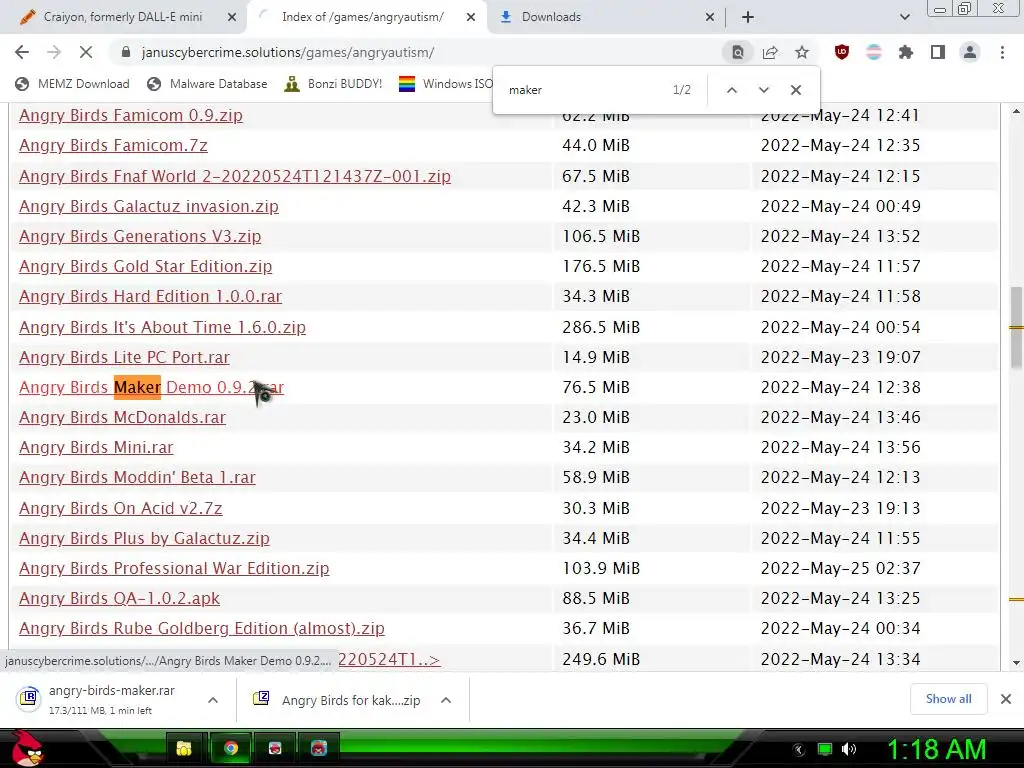This screenshot has height=768, width=1024.
Task: Bookmark this page with the star icon
Action: [x=802, y=52]
